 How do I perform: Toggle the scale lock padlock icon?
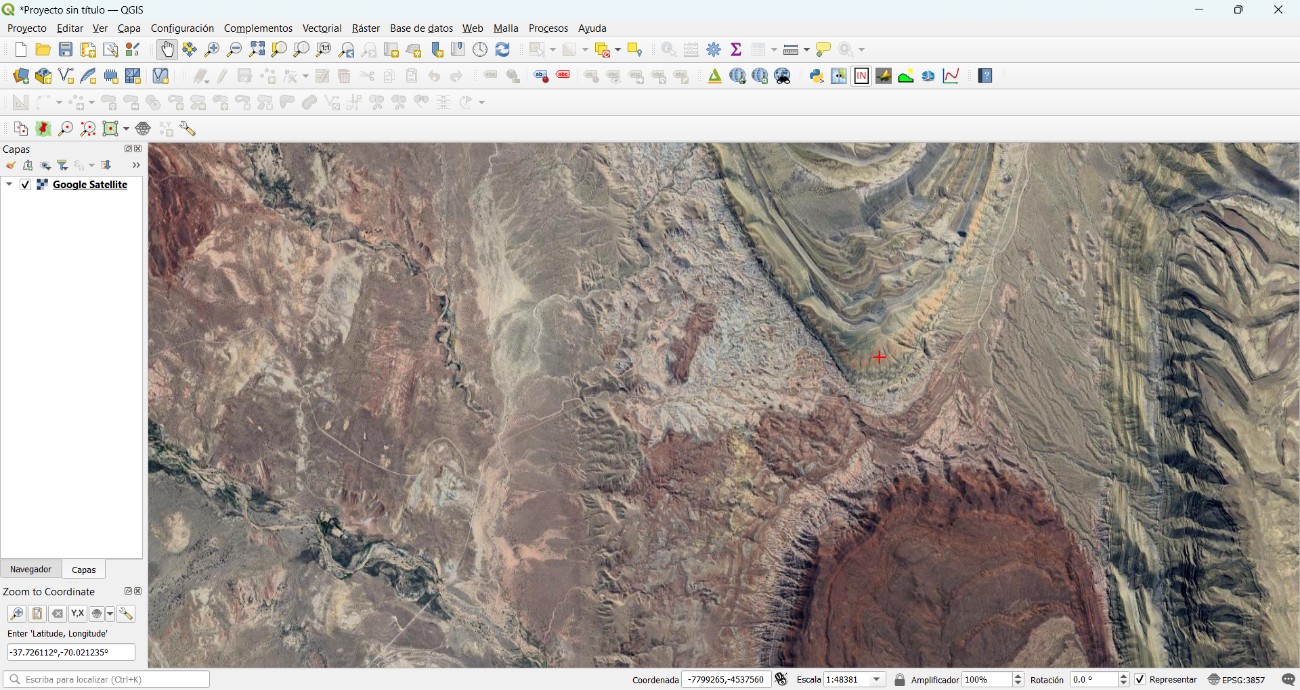click(x=900, y=680)
